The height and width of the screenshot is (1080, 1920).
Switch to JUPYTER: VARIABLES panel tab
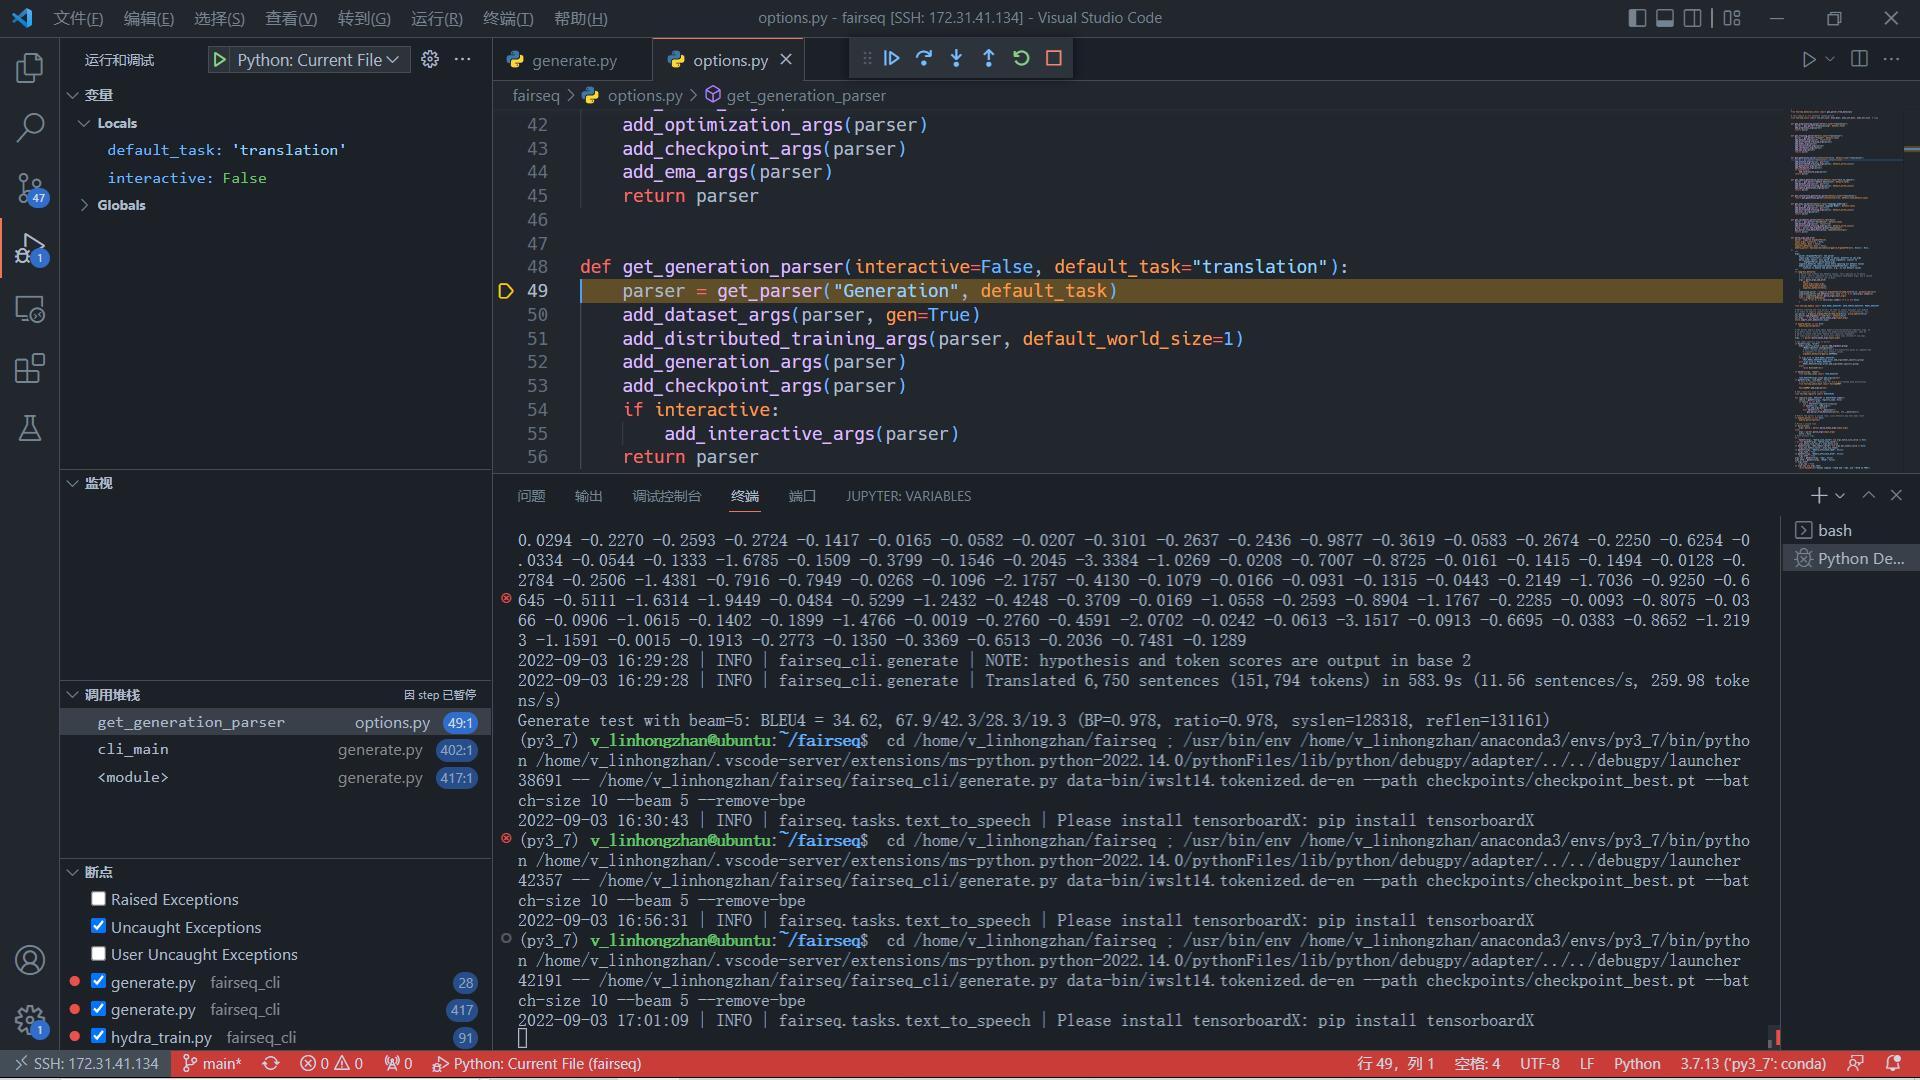[x=908, y=496]
